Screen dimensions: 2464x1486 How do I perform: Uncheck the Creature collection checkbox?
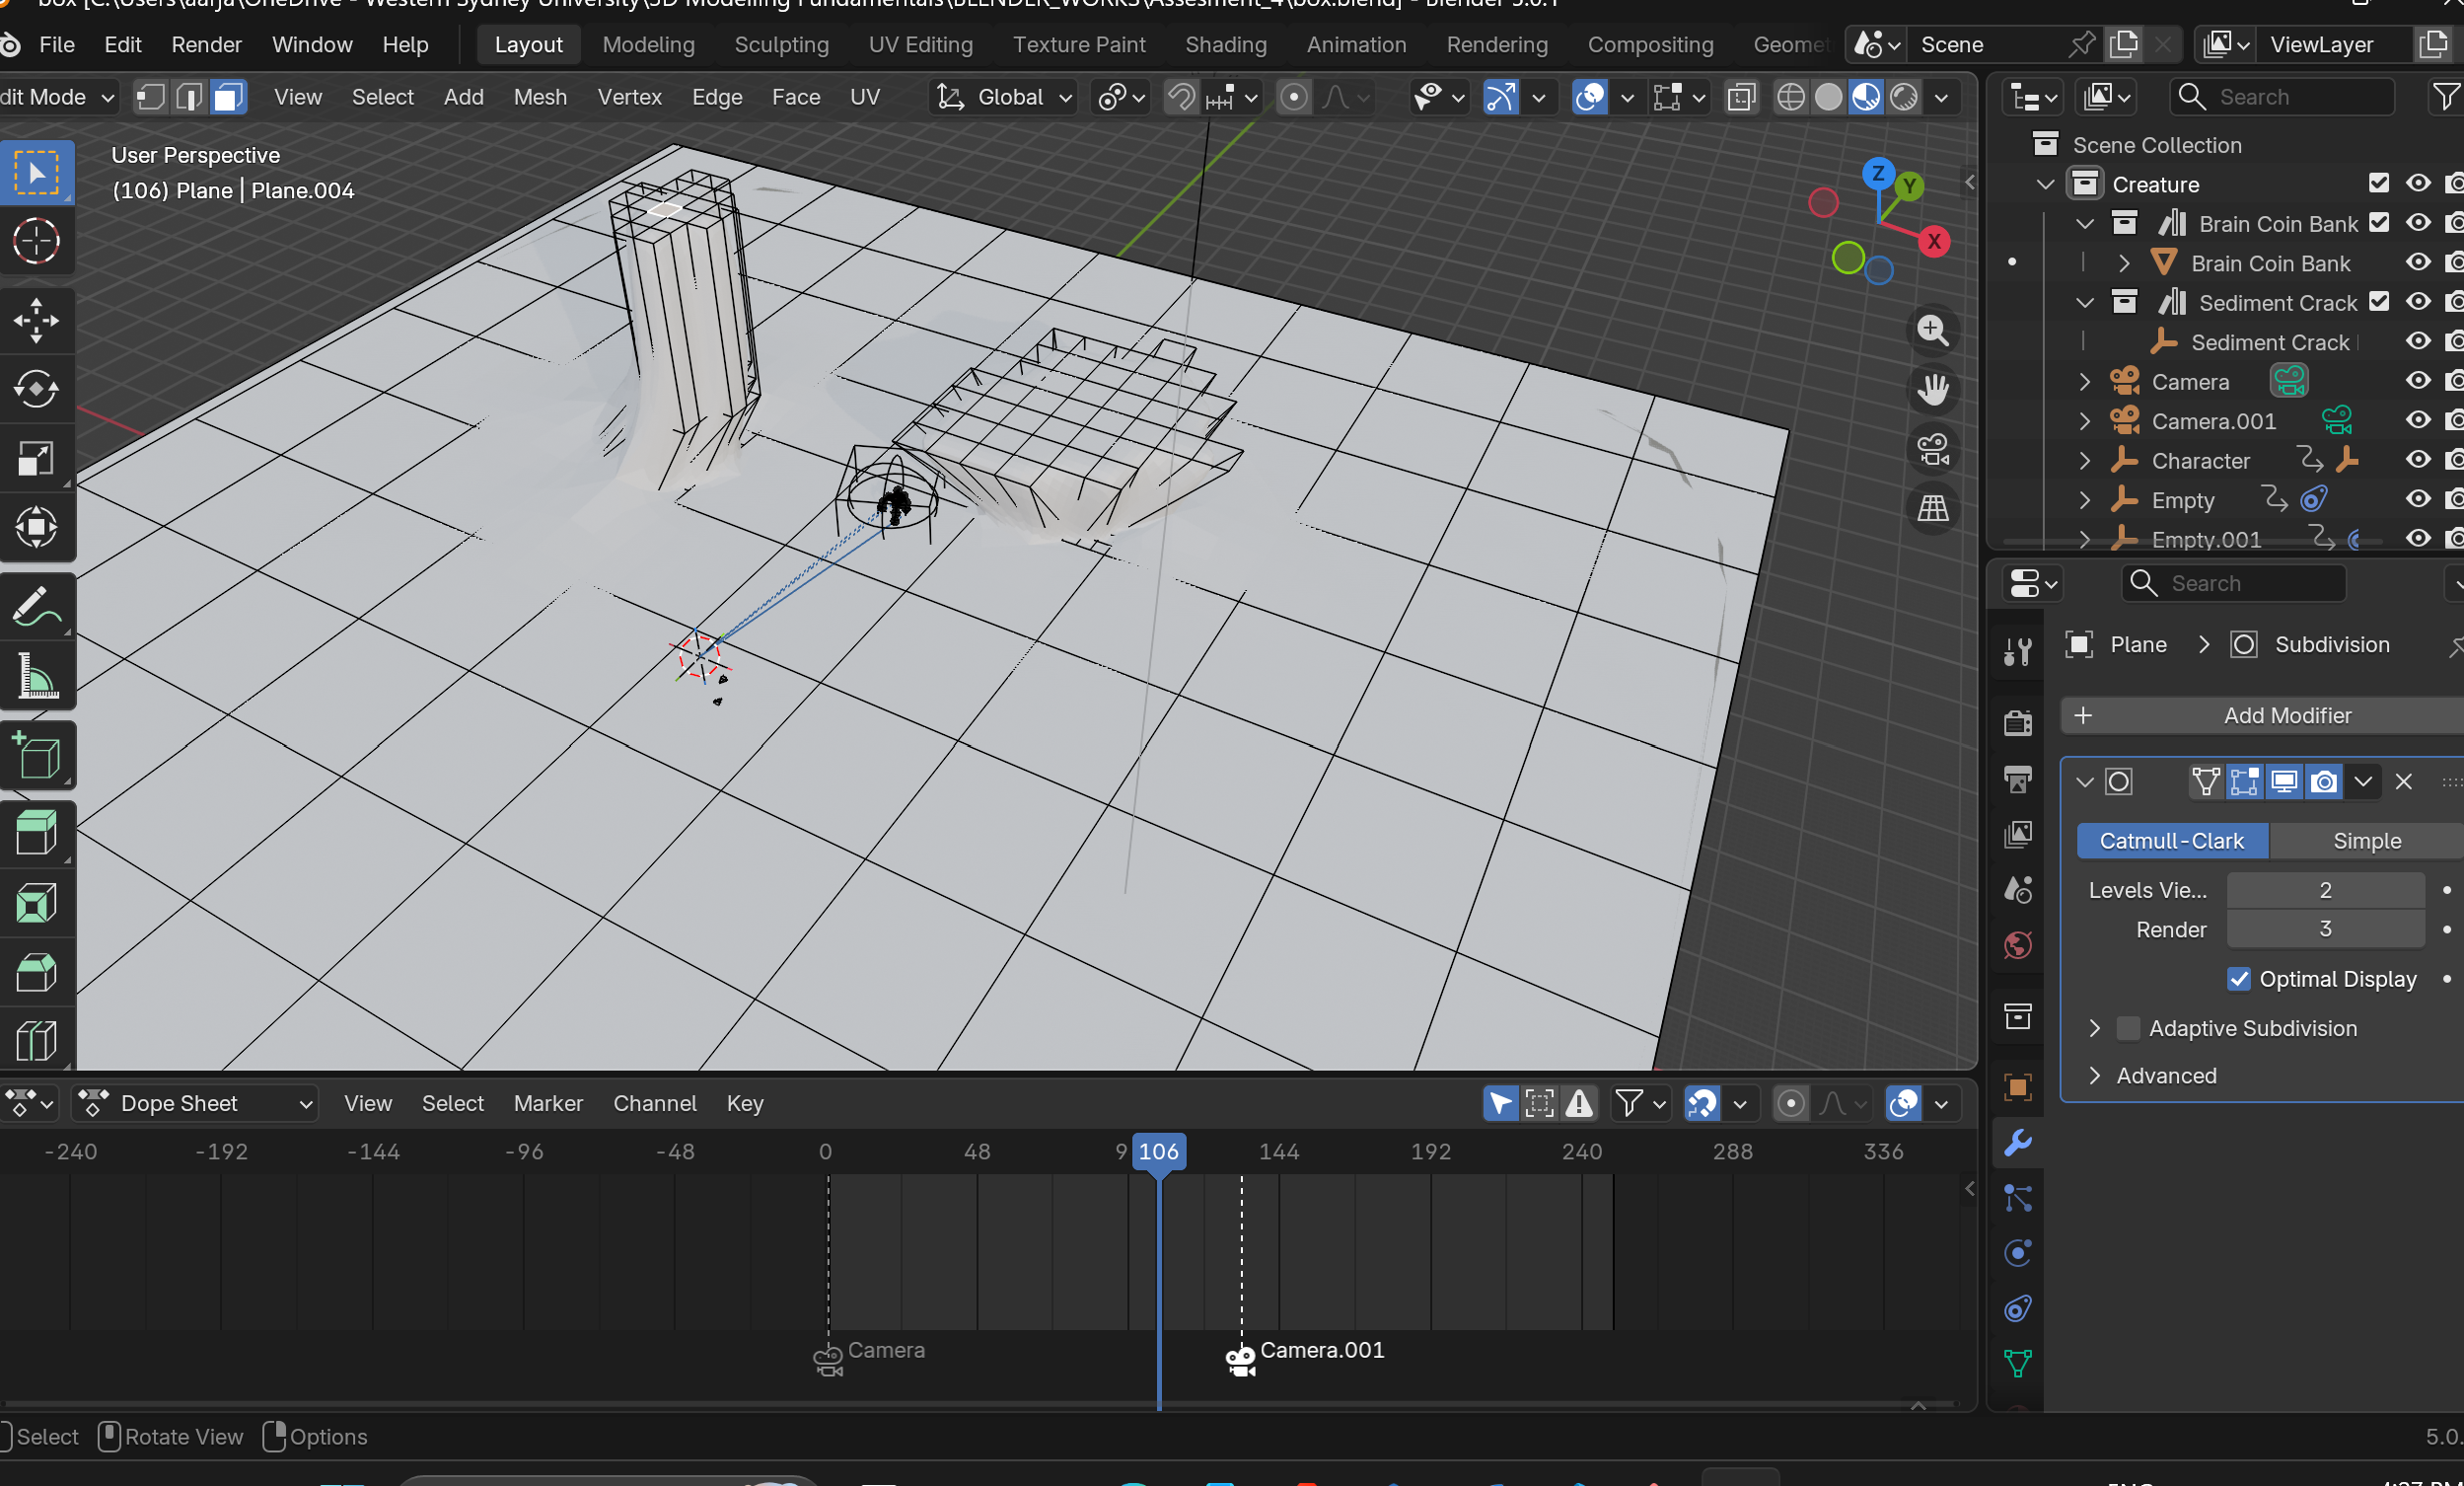[2378, 184]
